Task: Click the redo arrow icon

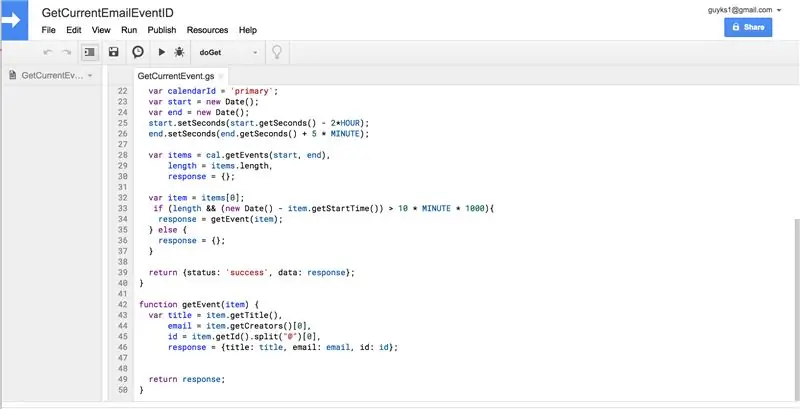Action: (66, 52)
